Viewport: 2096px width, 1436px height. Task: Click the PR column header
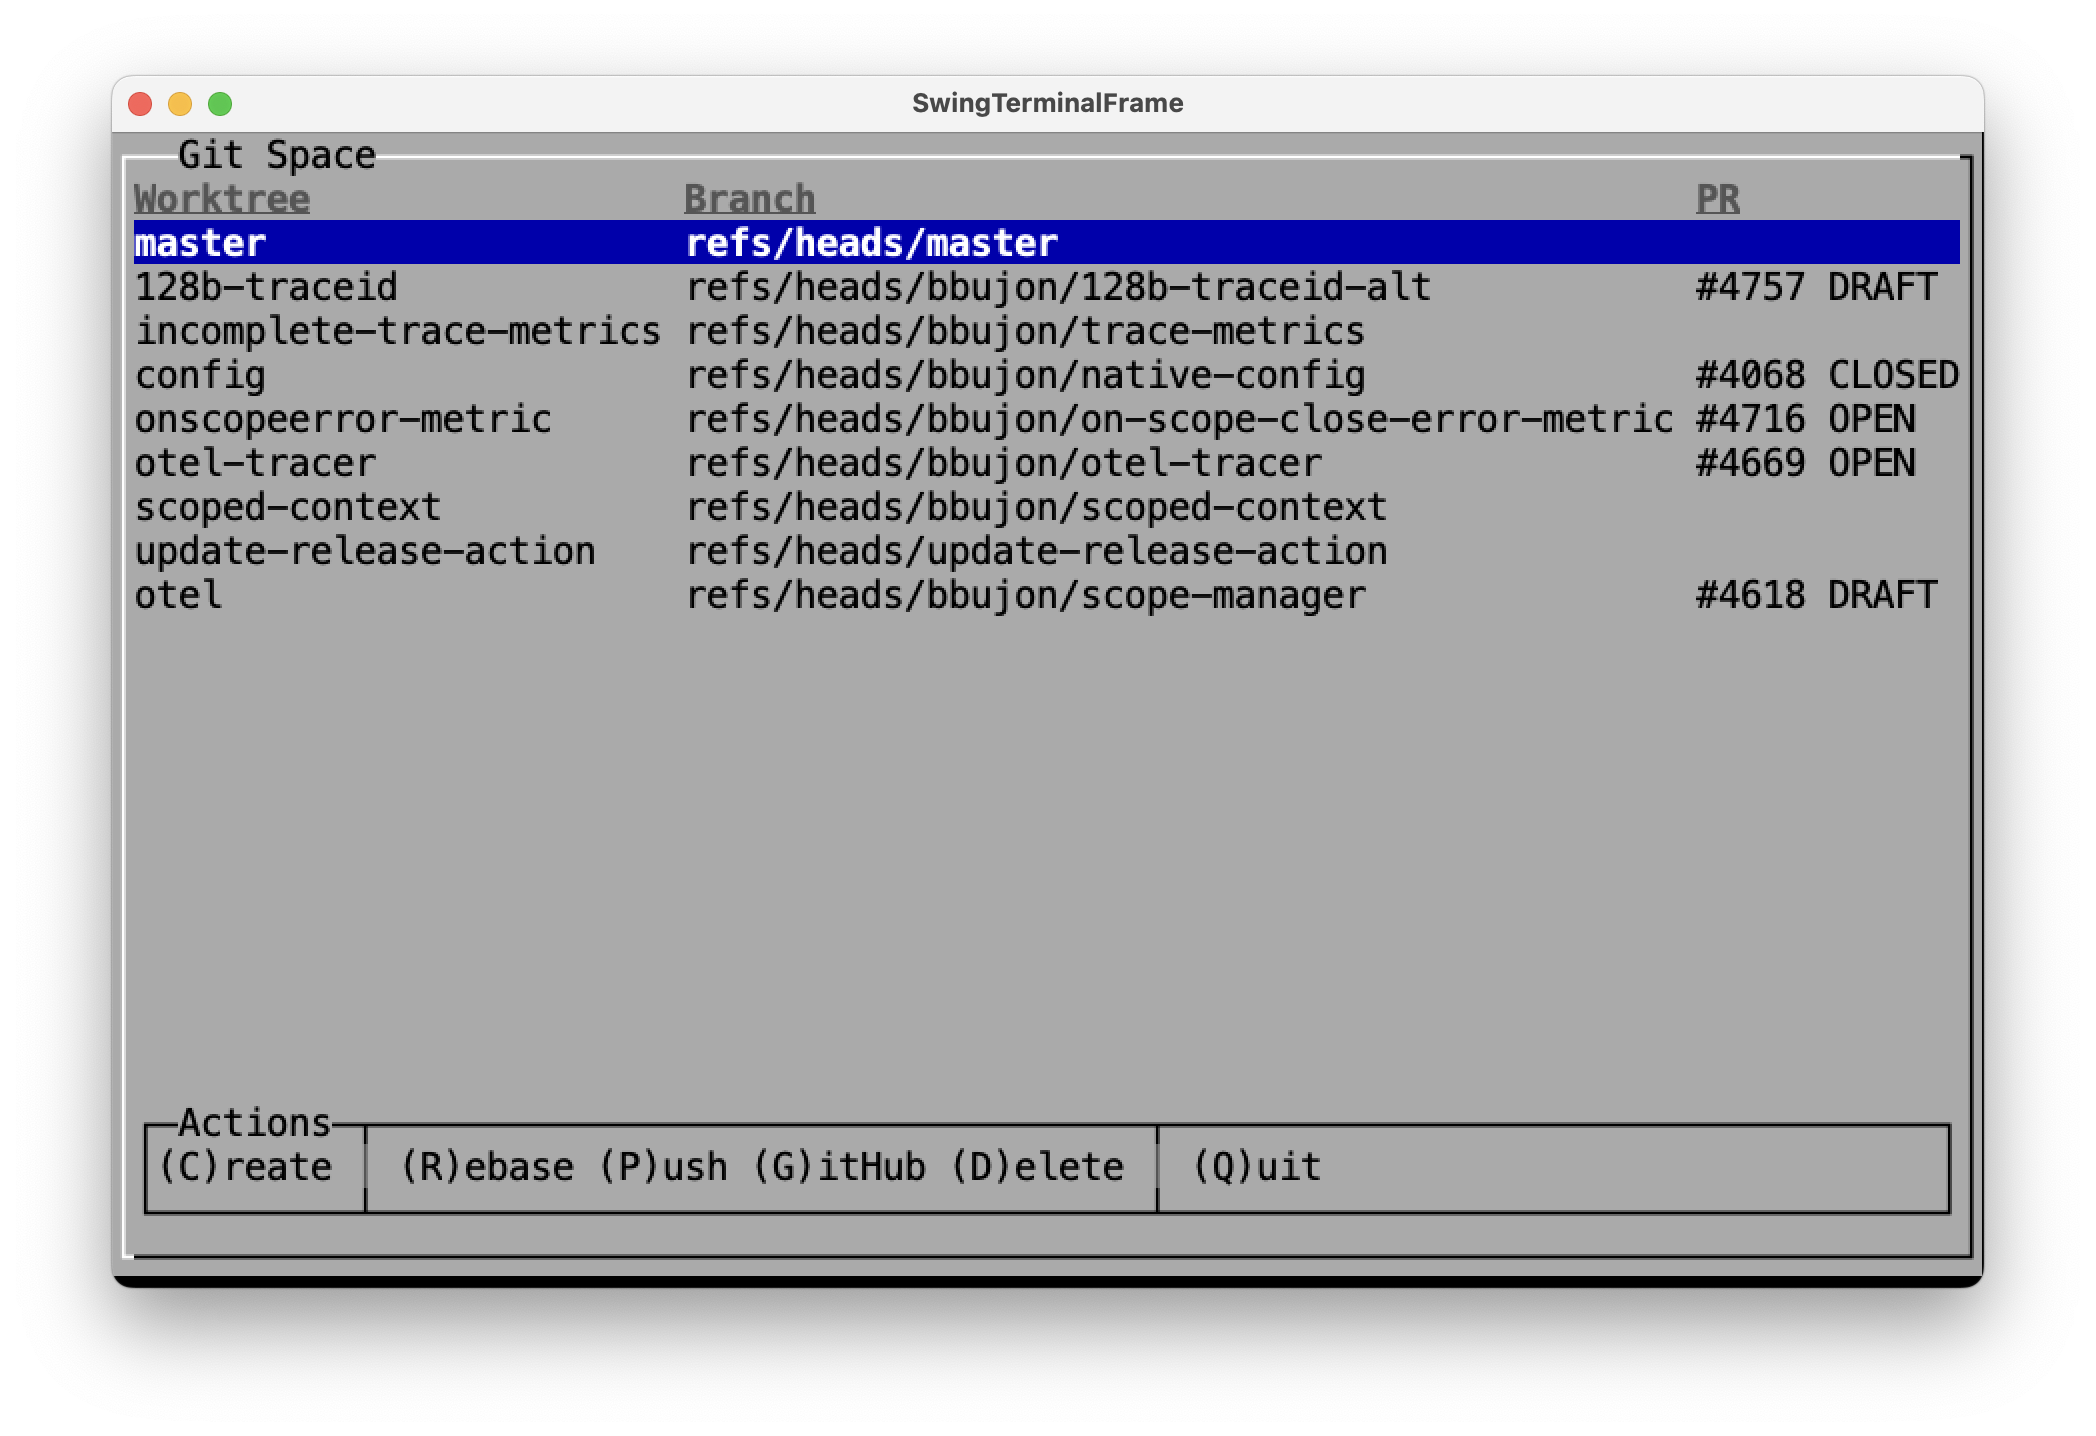point(1717,199)
